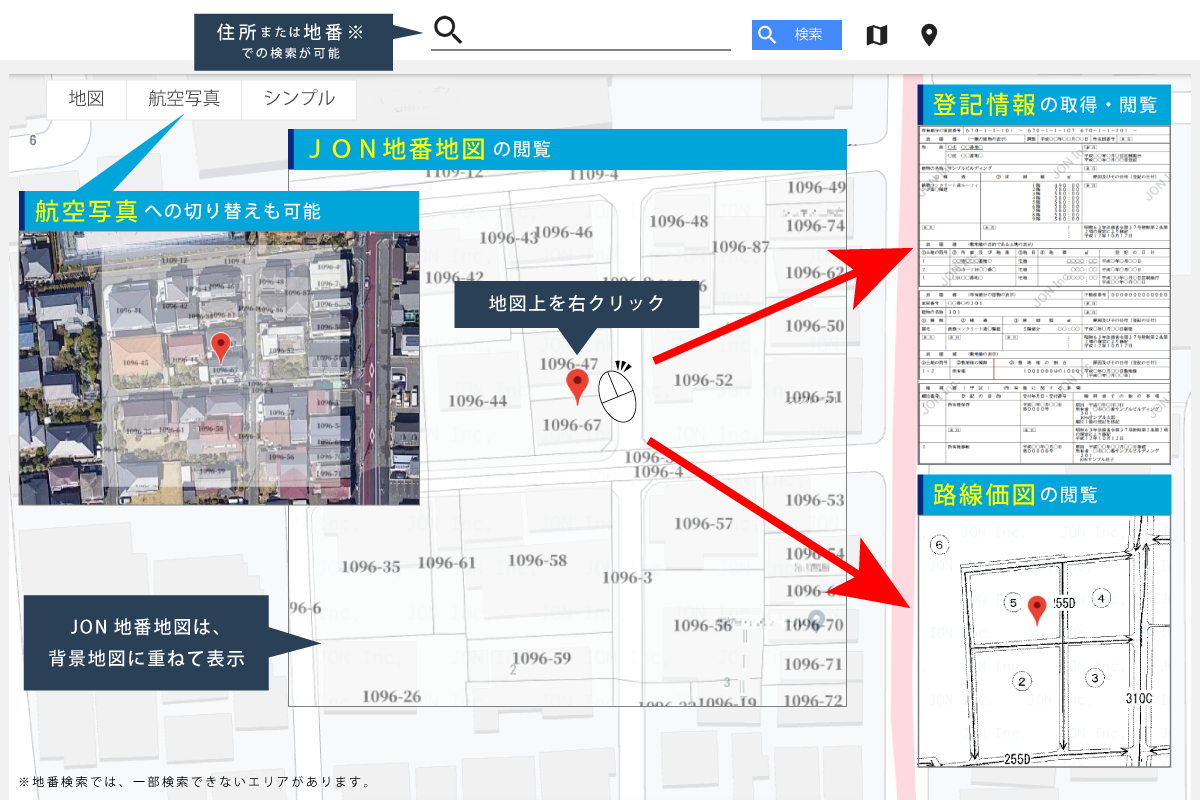1200x800 pixels.
Task: Select parcel 1096-58 on the map
Action: pyautogui.click(x=537, y=560)
